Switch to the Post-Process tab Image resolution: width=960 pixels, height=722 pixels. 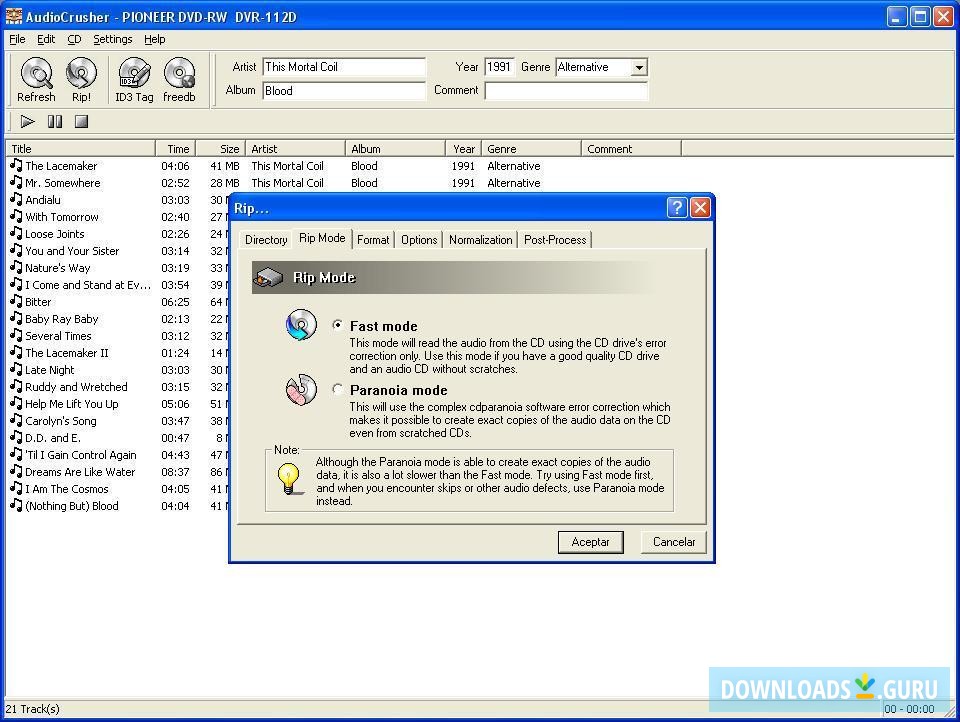point(555,239)
